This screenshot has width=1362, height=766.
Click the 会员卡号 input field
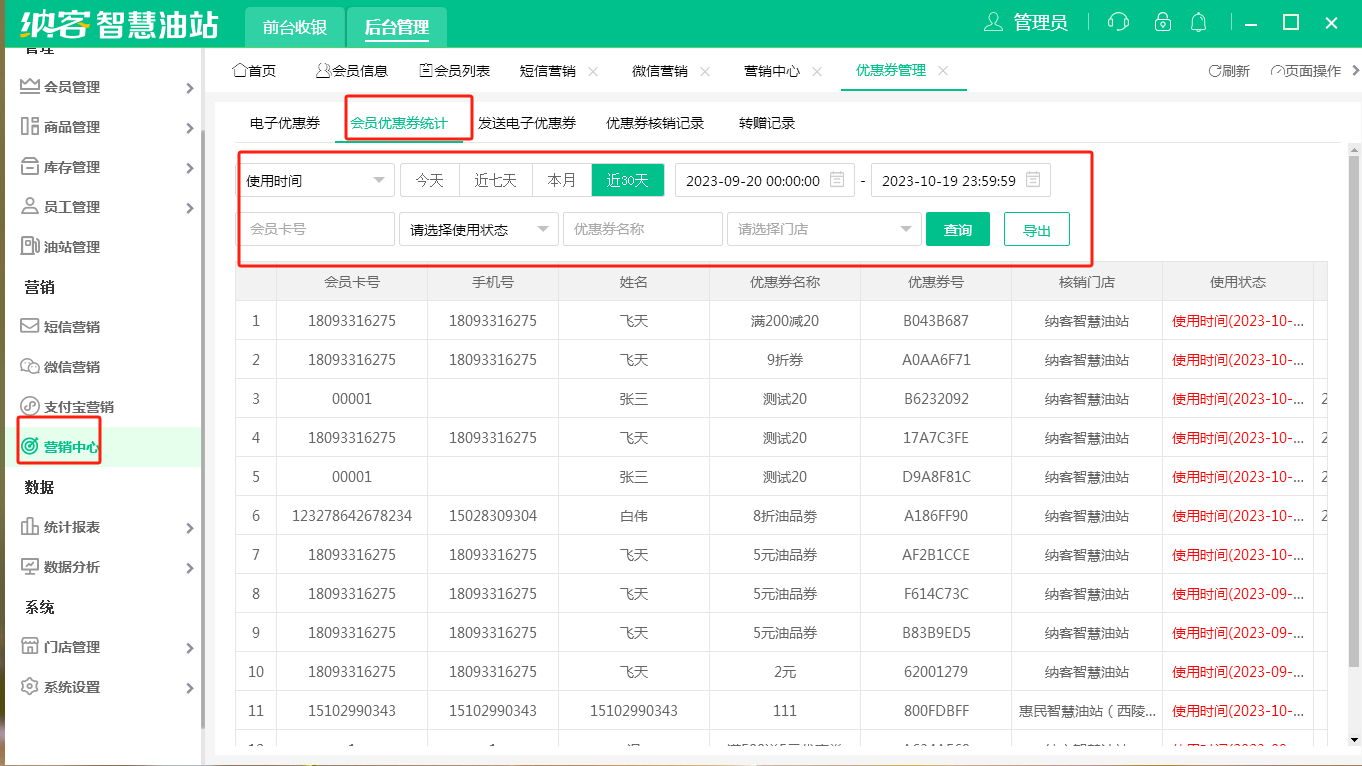point(316,229)
